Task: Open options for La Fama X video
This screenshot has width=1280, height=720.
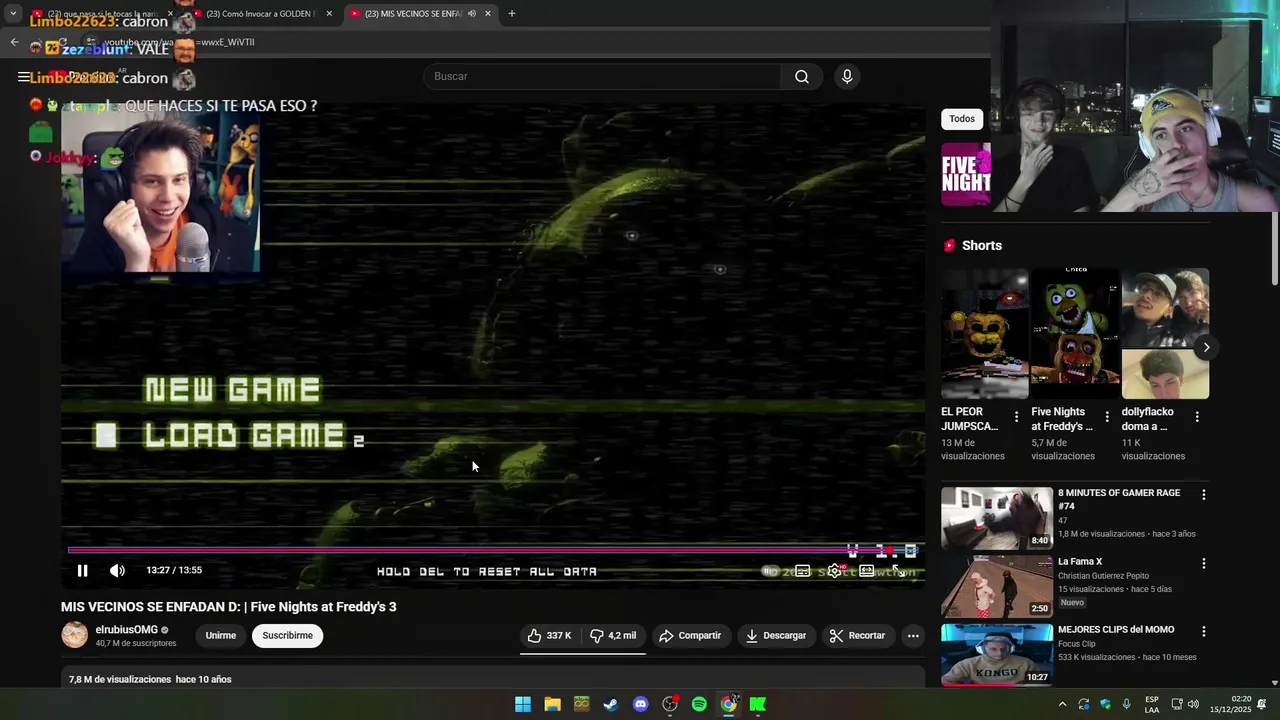Action: 1204,564
